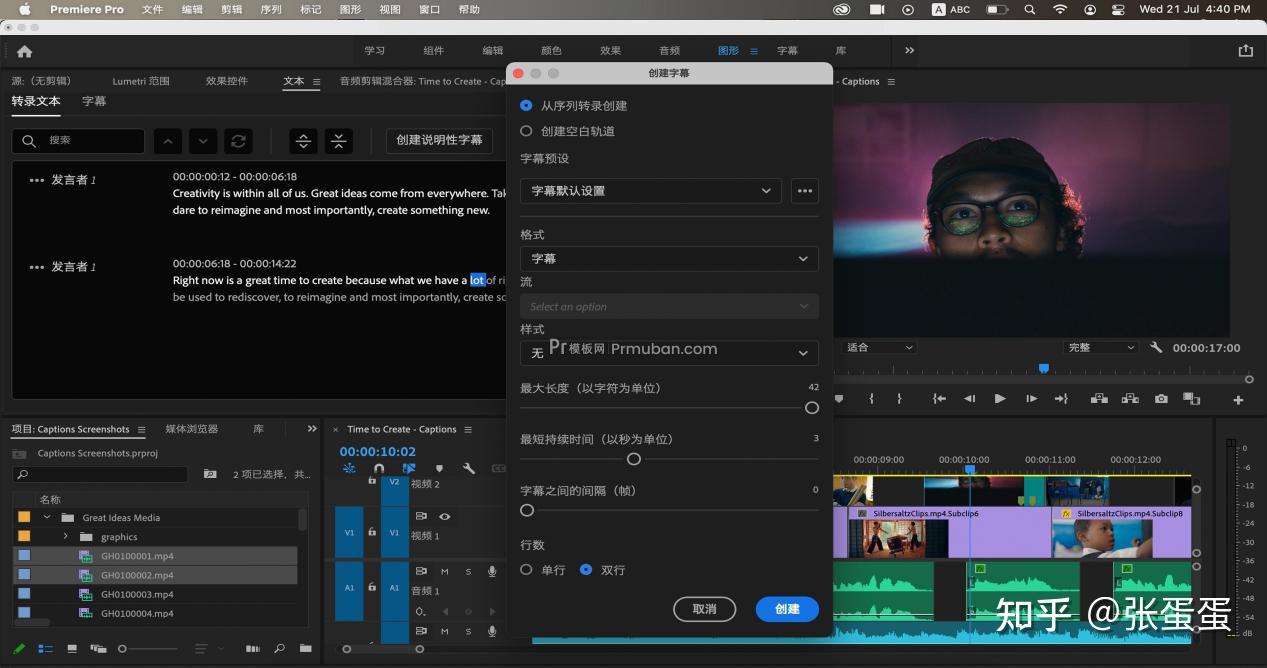Open the "字幕默认设置" preset dropdown
Screen dimensions: 1267x668
pyautogui.click(x=650, y=191)
